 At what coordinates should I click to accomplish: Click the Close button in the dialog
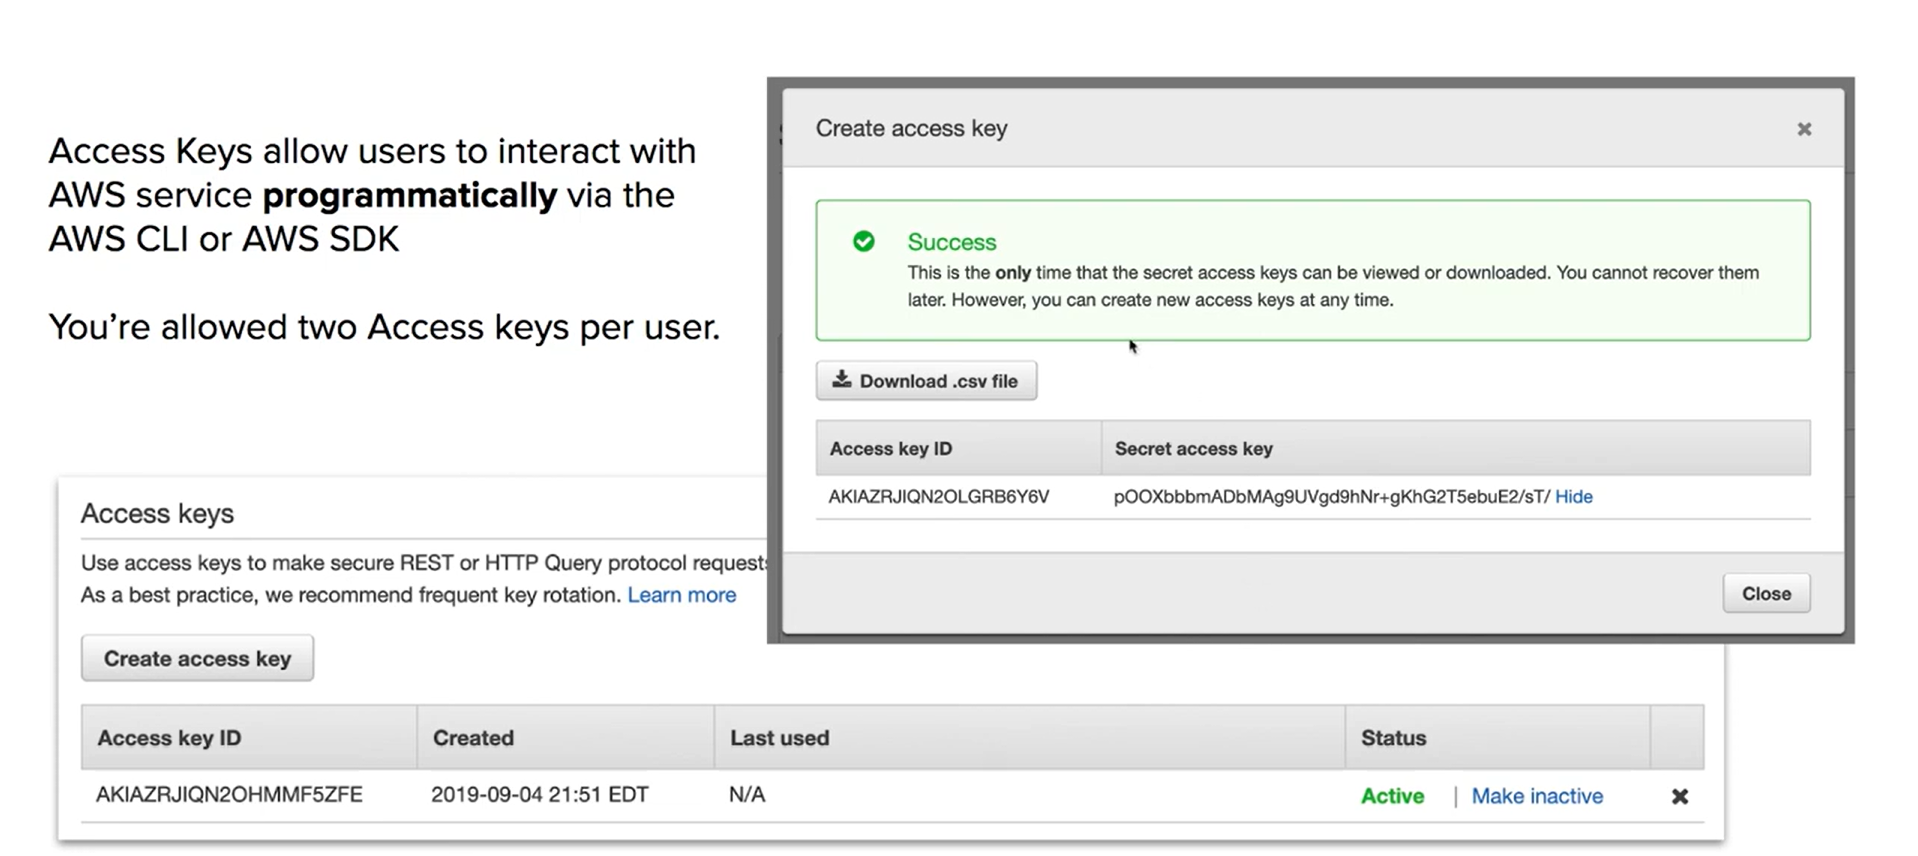click(1766, 593)
